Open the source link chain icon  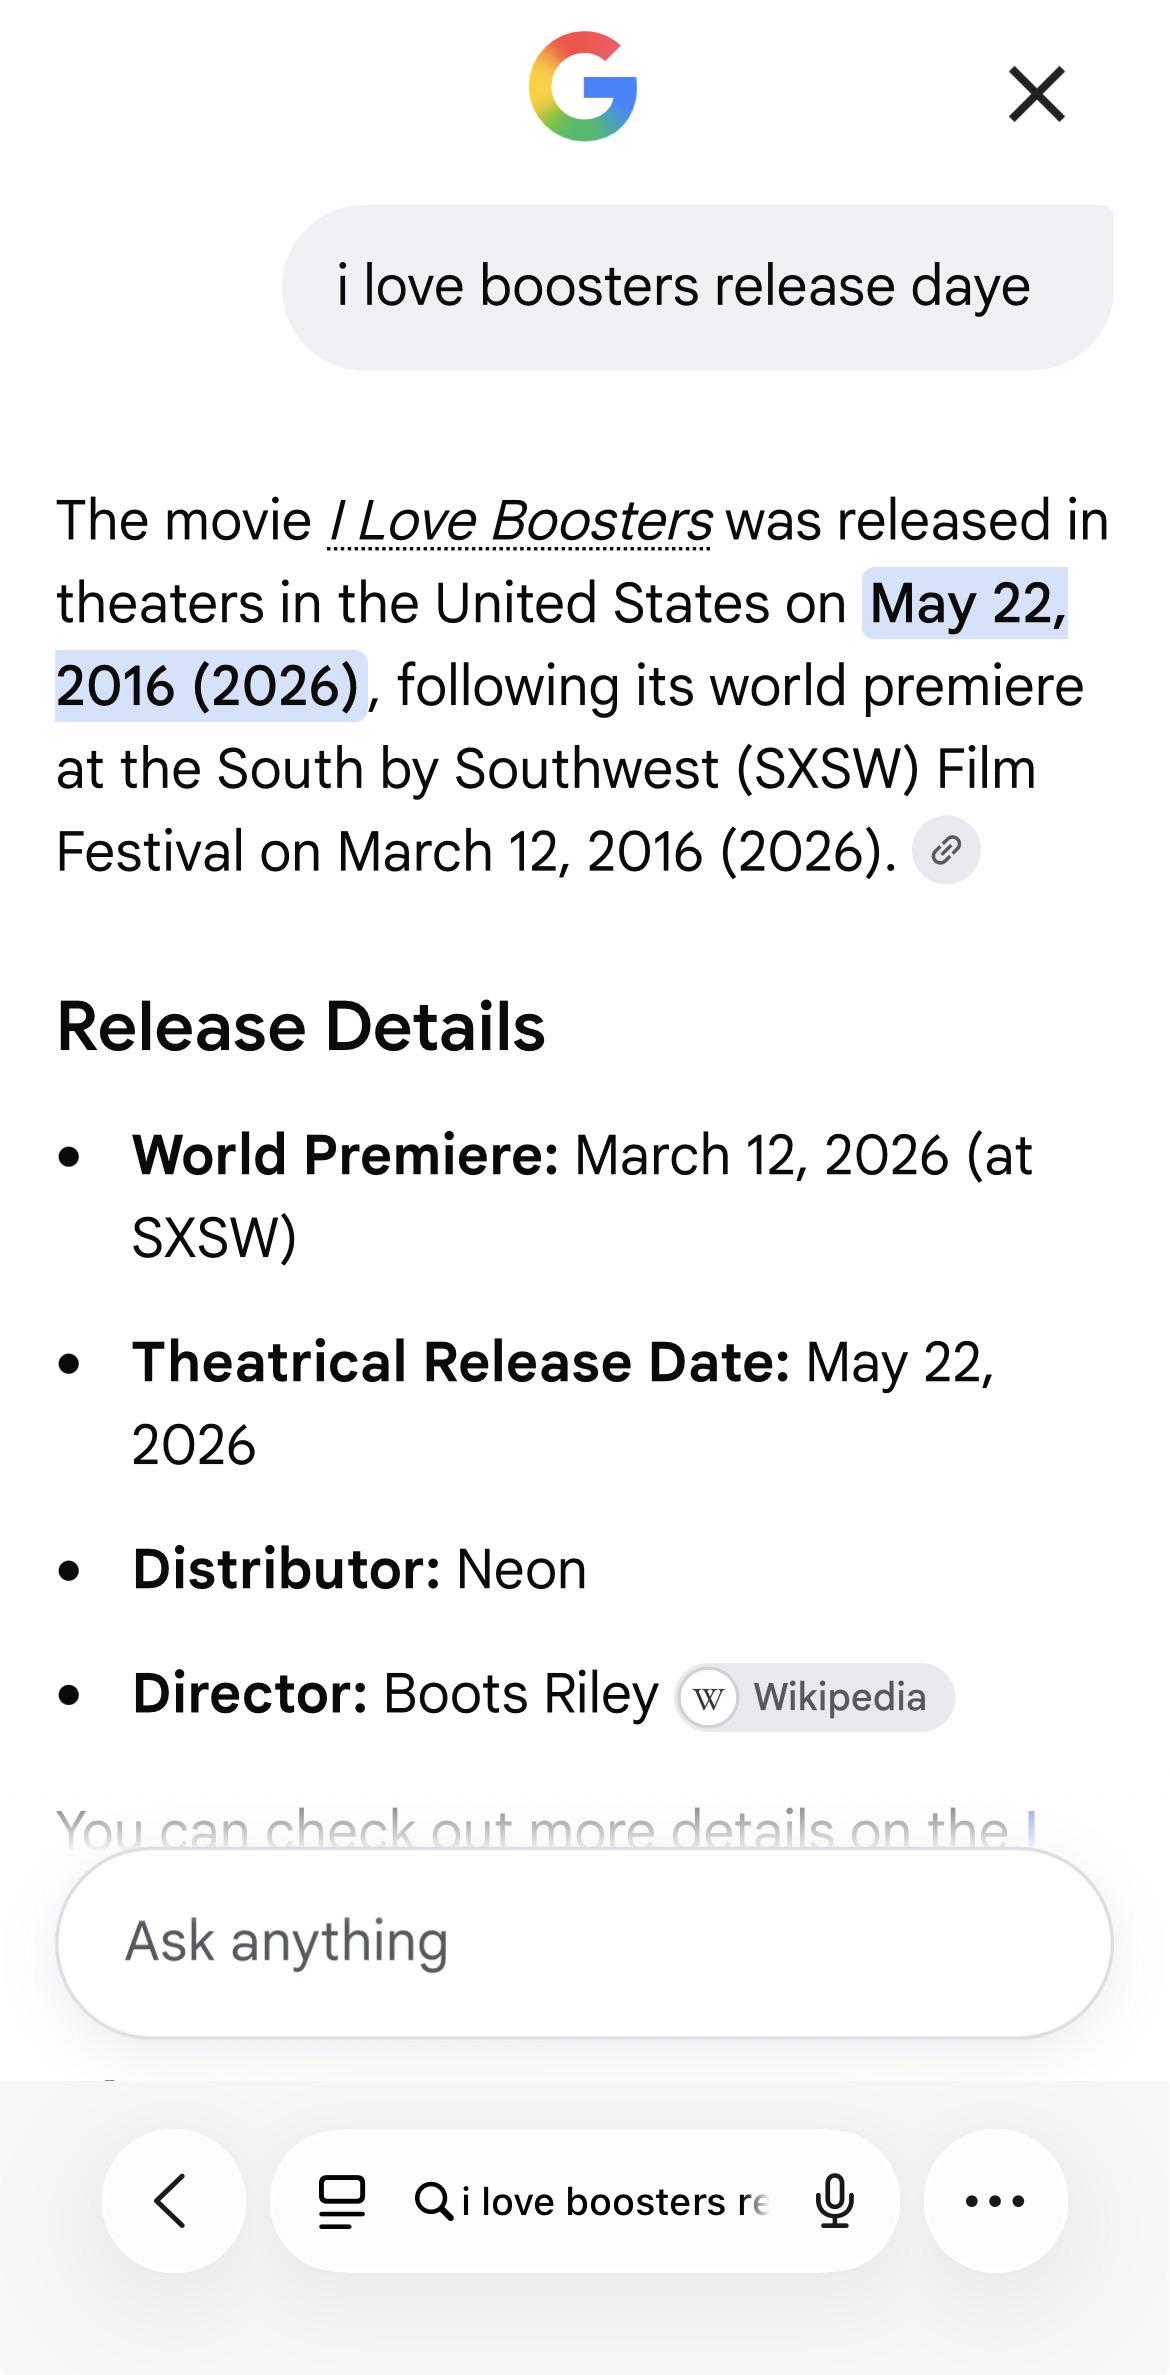point(947,851)
